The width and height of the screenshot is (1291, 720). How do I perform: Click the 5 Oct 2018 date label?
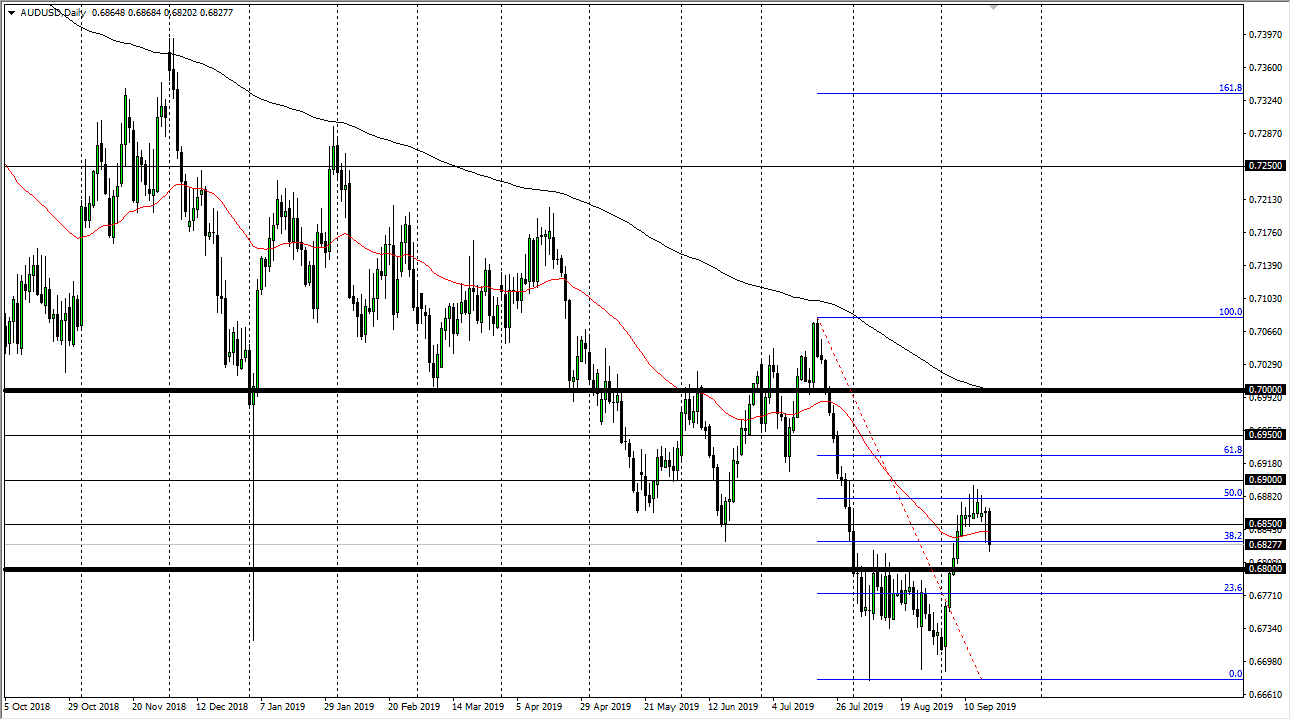coord(28,706)
